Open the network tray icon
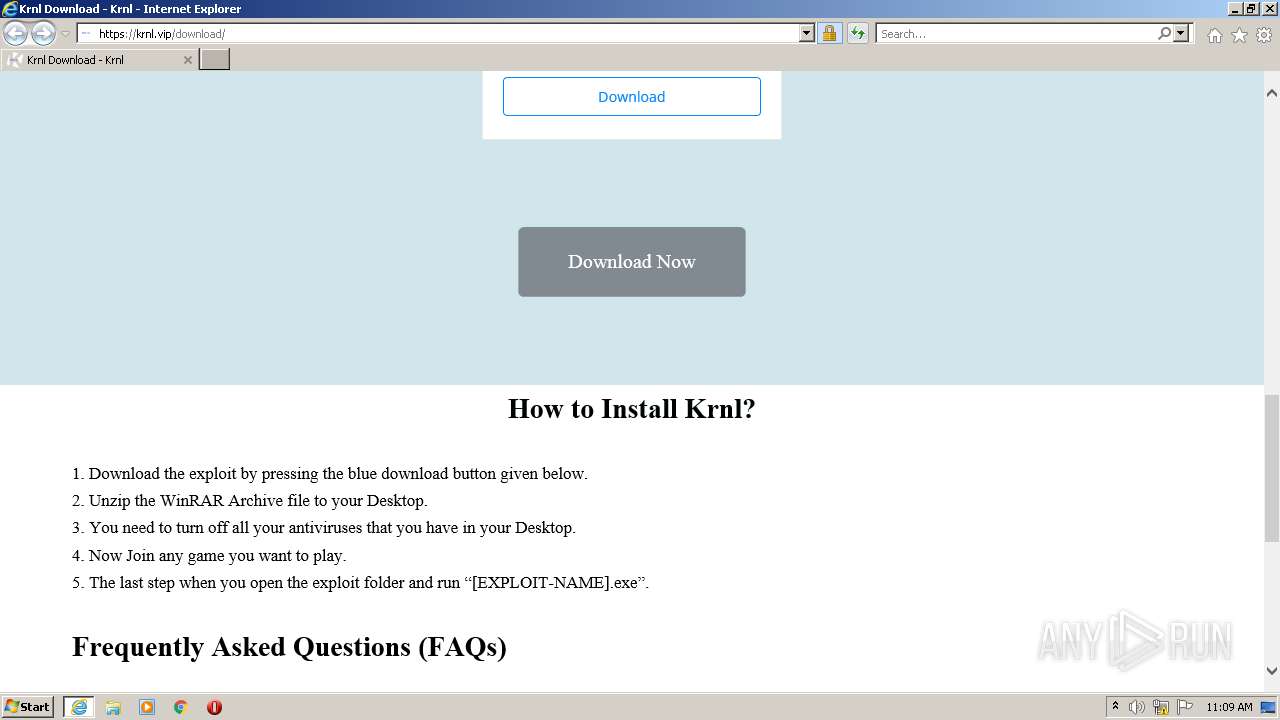The image size is (1280, 720). [x=1161, y=707]
